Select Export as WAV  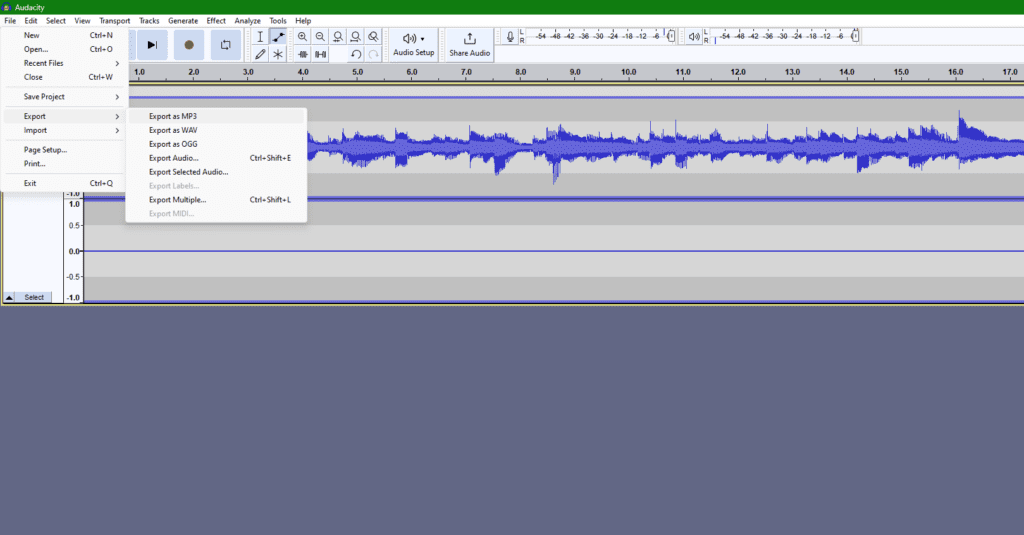(216, 130)
